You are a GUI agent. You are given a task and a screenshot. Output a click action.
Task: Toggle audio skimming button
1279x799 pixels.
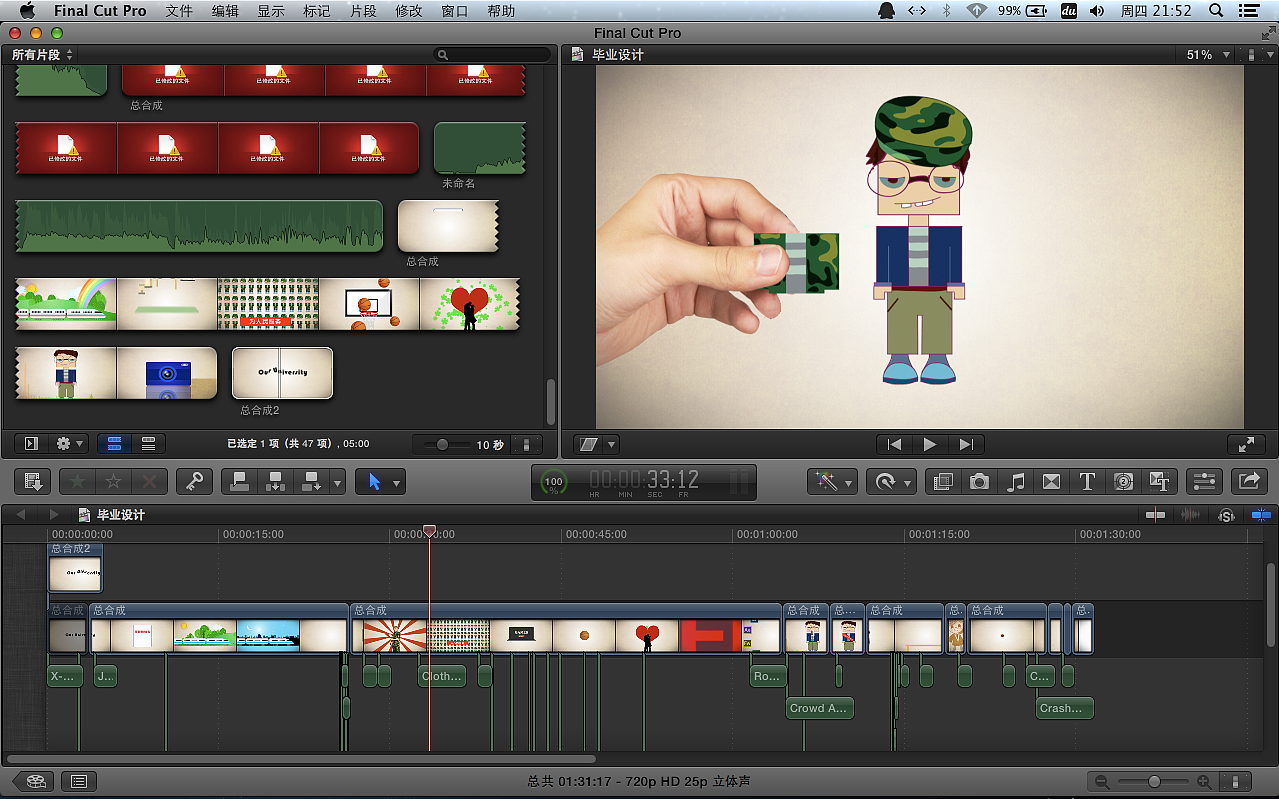coord(1190,515)
